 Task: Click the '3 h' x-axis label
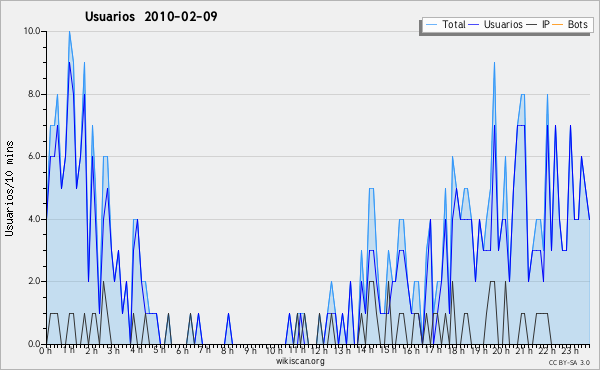tap(114, 351)
